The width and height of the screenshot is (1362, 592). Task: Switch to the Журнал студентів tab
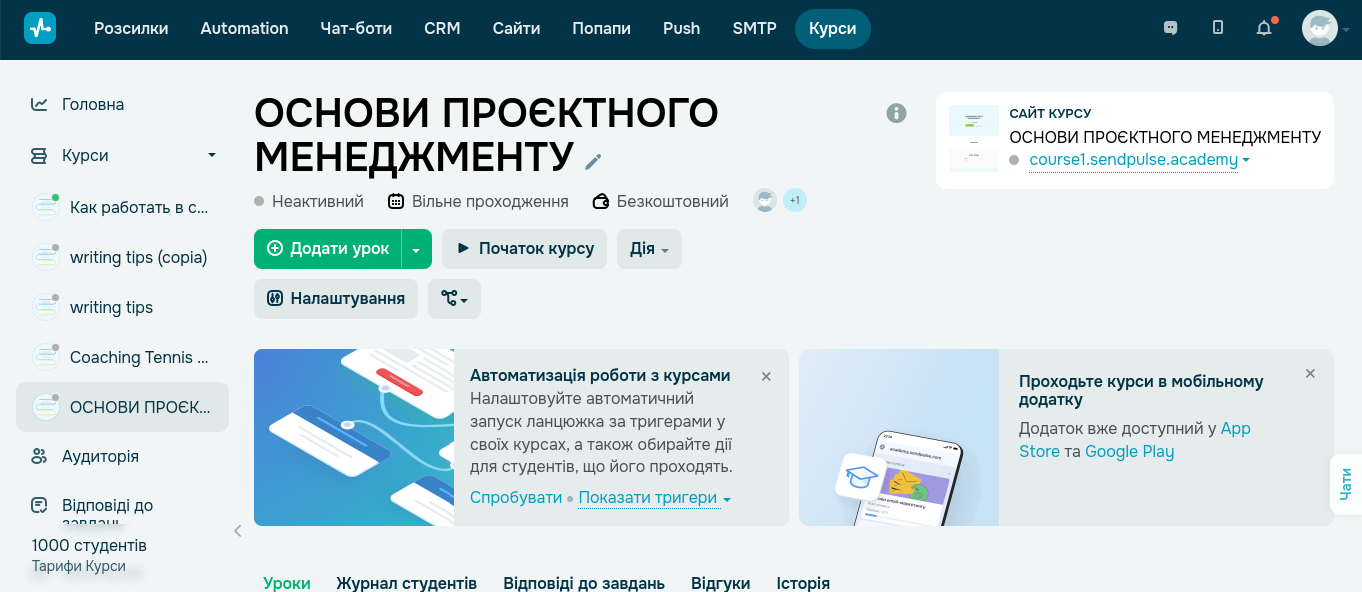tap(406, 583)
